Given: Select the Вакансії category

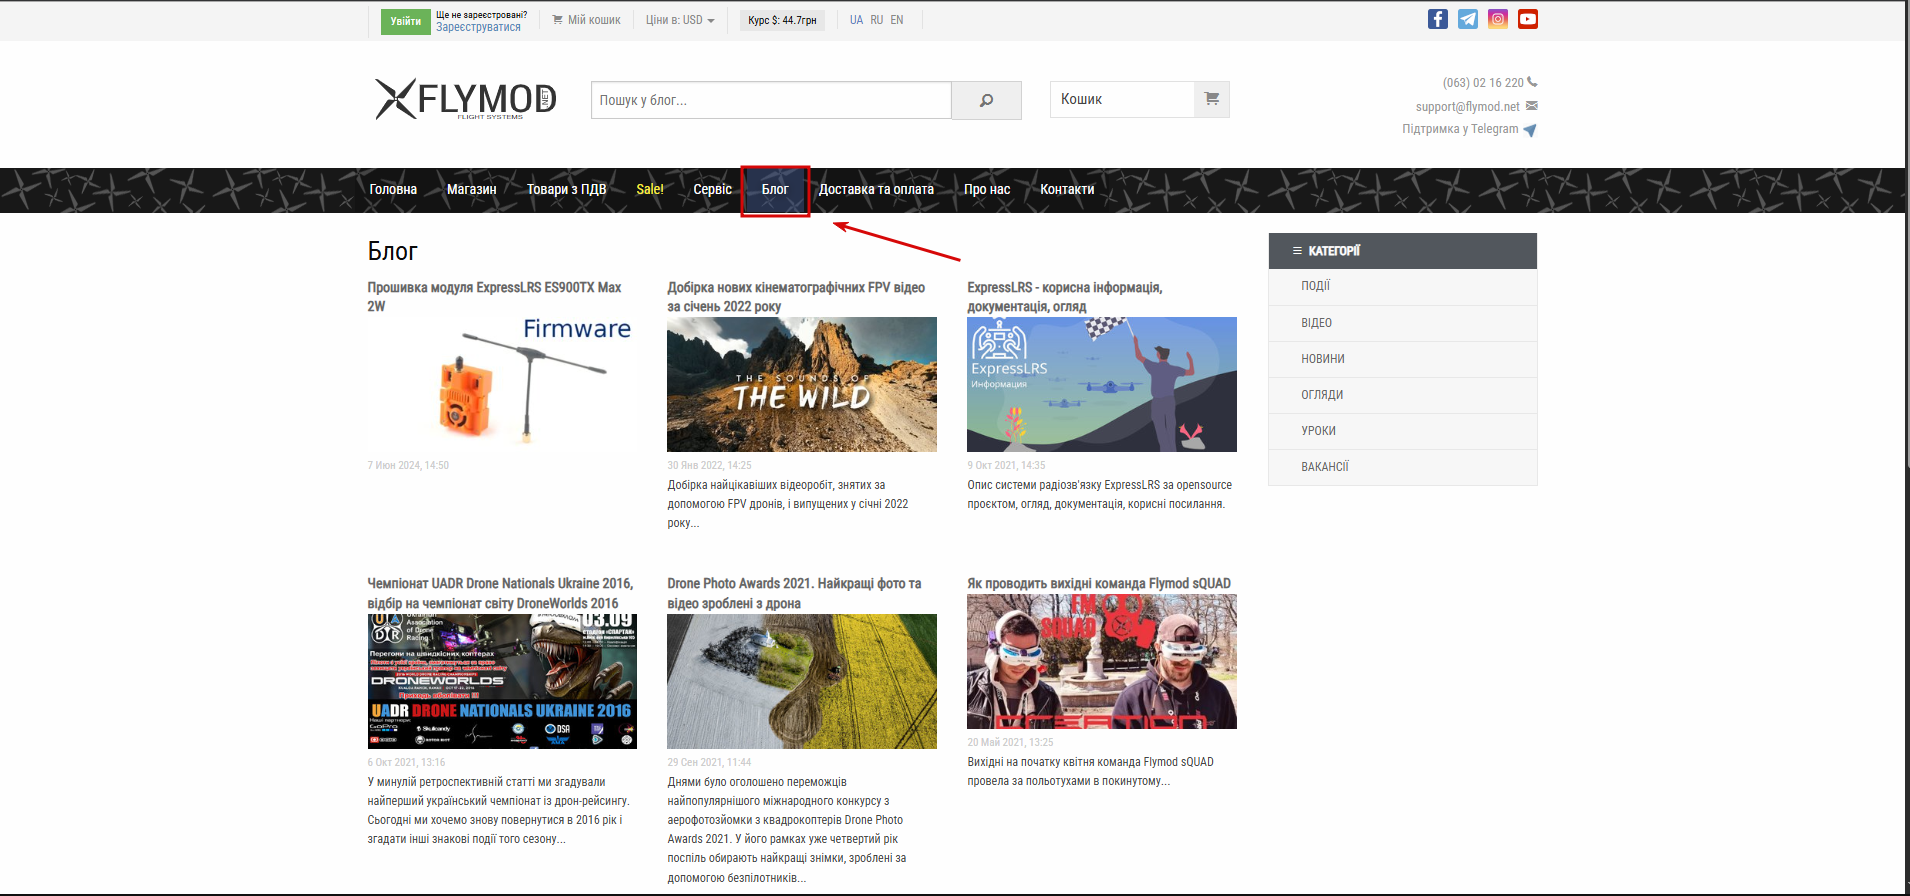Looking at the screenshot, I should 1403,467.
